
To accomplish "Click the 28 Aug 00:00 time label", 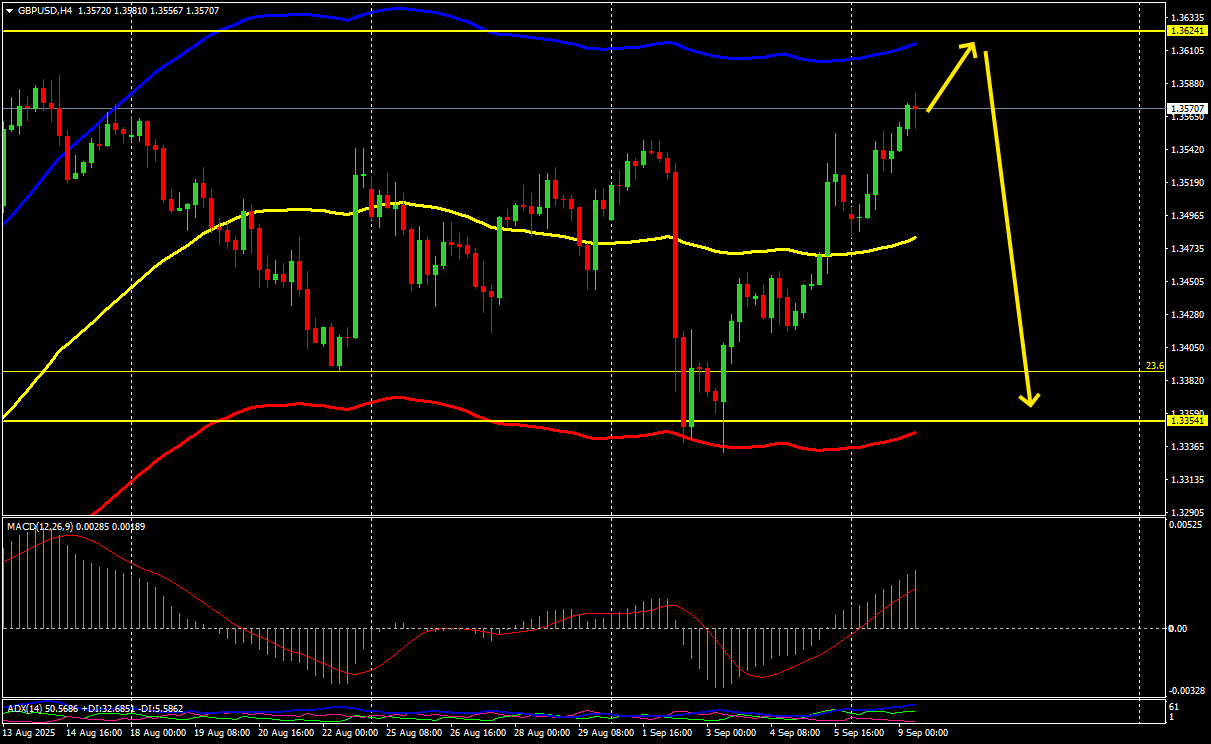I will [543, 733].
